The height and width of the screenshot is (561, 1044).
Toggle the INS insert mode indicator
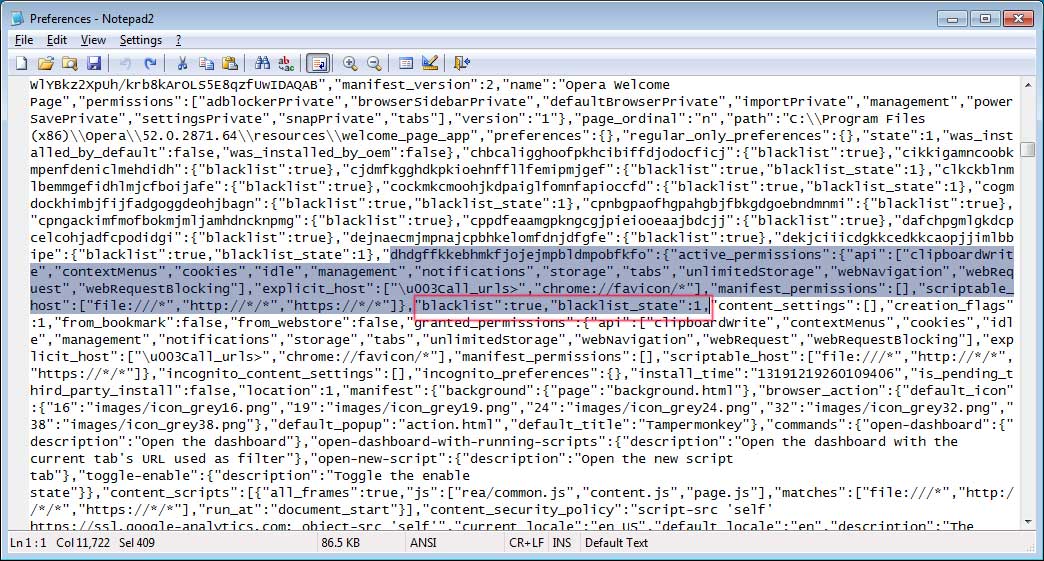pos(561,543)
